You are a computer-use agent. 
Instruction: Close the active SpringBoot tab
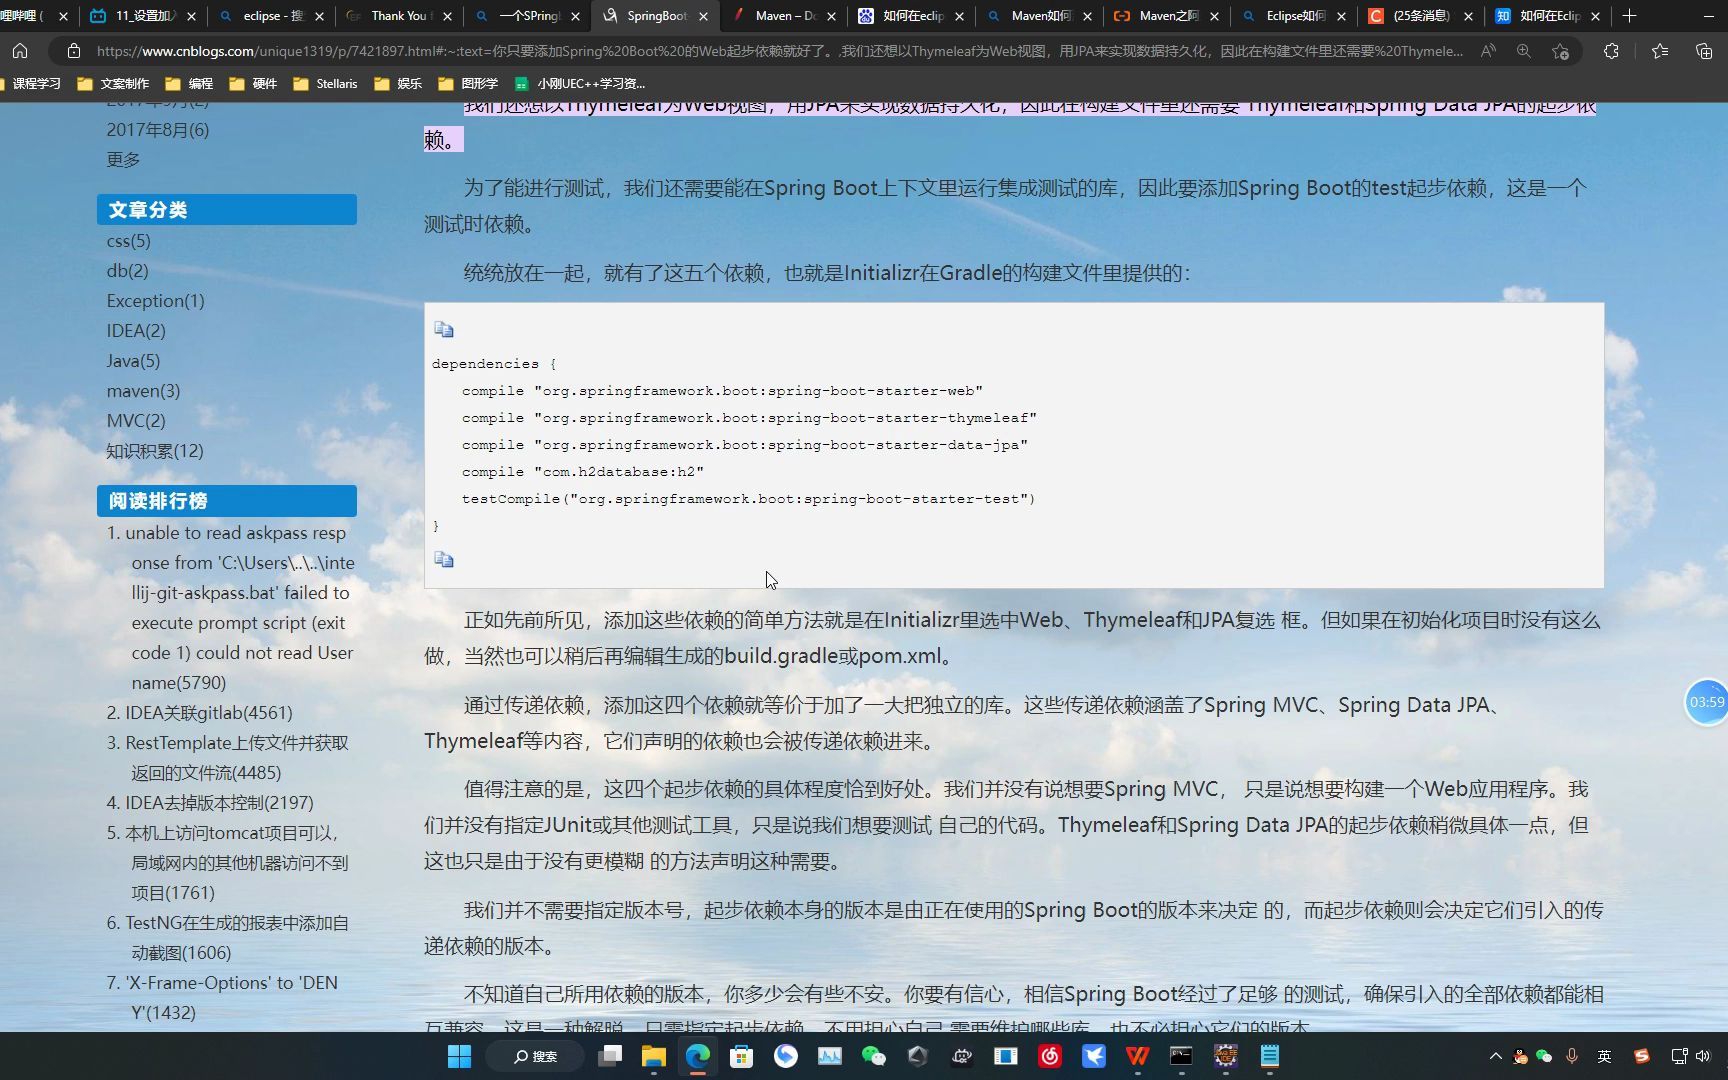(x=703, y=16)
